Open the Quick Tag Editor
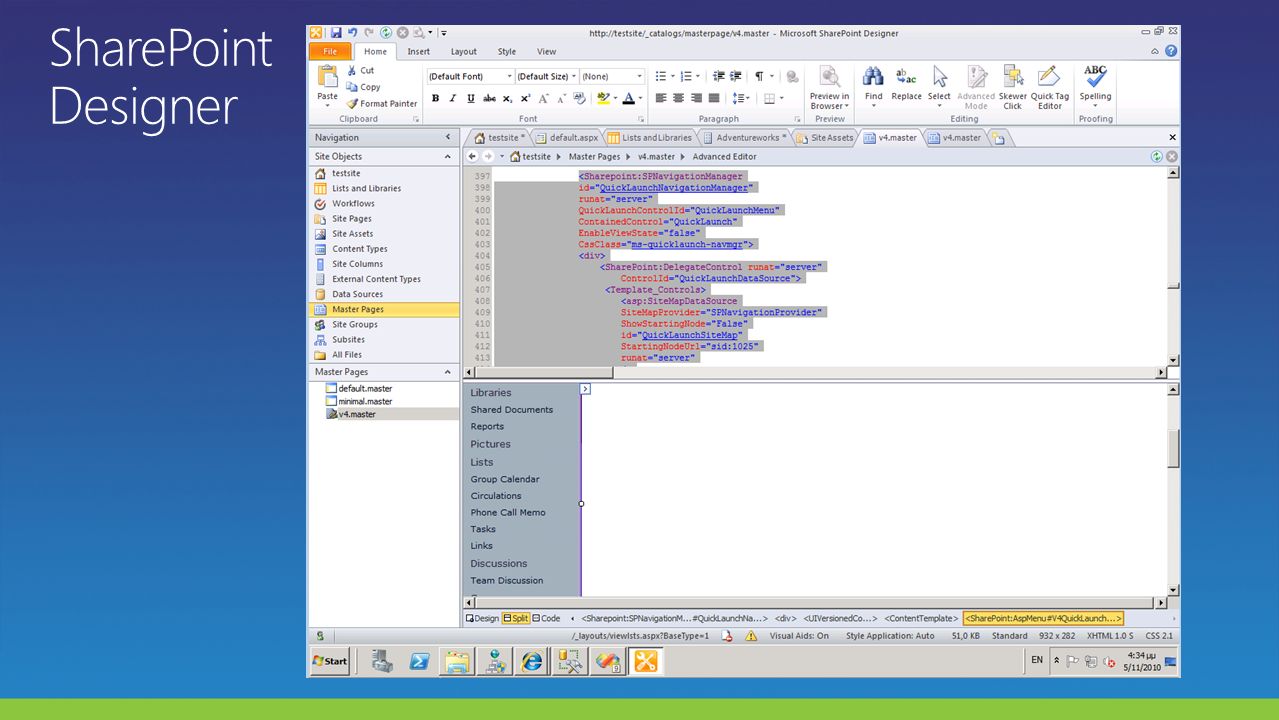The image size is (1279, 720). click(x=1050, y=87)
